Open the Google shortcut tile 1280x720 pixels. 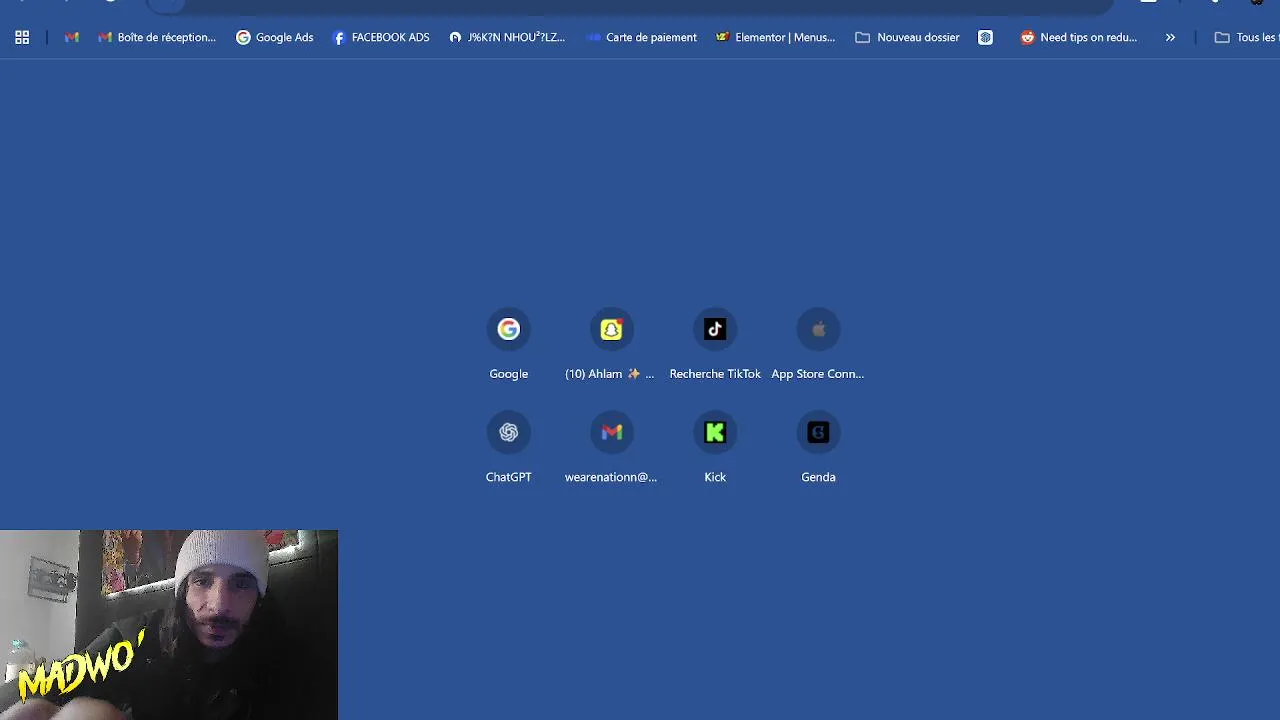click(x=509, y=345)
